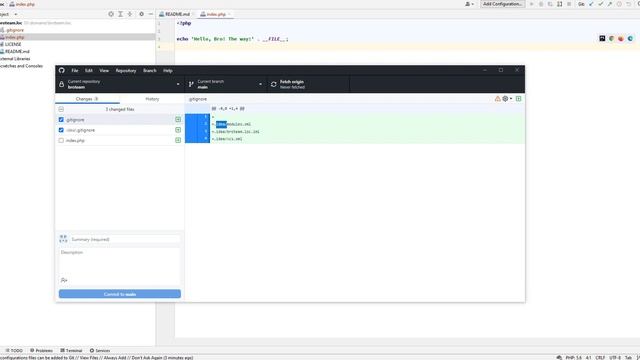Expand External Libraries in the project tree
The width and height of the screenshot is (640, 360).
[x=15, y=59]
